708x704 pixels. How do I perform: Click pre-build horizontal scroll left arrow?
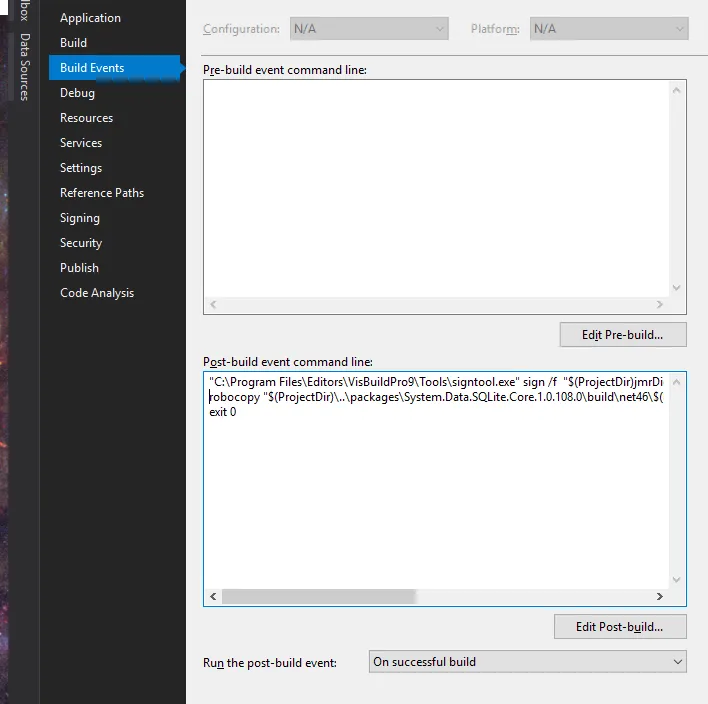point(213,304)
